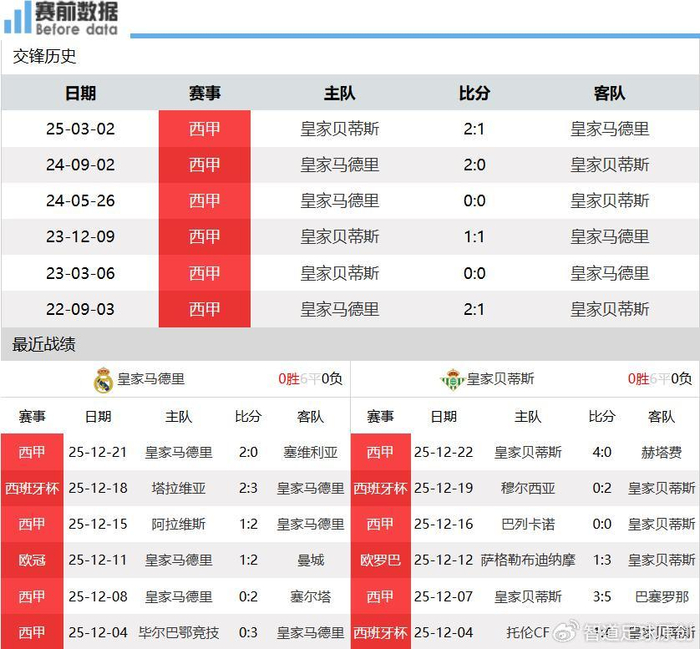
Task: Open the 塞维利亚 away team link
Action: [310, 452]
